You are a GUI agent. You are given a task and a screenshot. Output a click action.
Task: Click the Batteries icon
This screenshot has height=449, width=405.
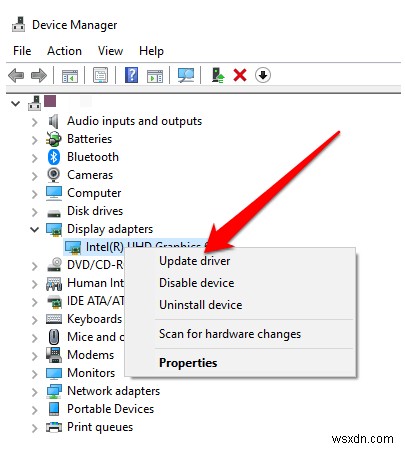point(54,139)
